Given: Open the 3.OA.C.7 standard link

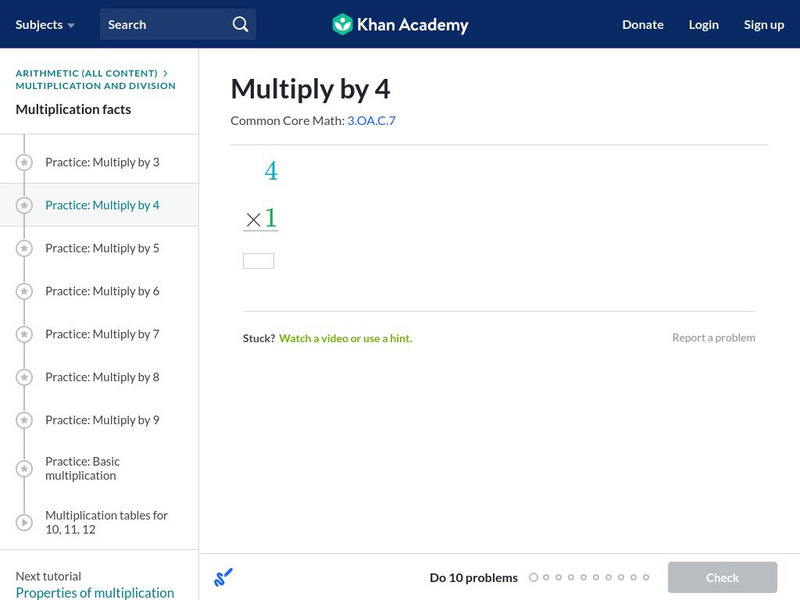Looking at the screenshot, I should pyautogui.click(x=371, y=120).
